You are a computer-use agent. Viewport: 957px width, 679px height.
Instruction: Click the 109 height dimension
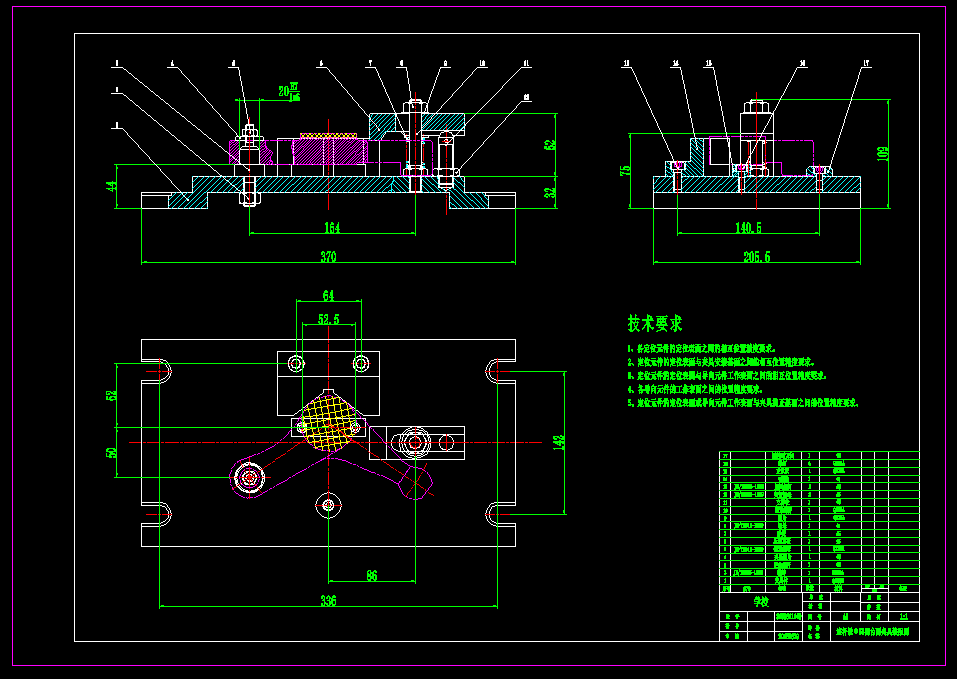(883, 153)
